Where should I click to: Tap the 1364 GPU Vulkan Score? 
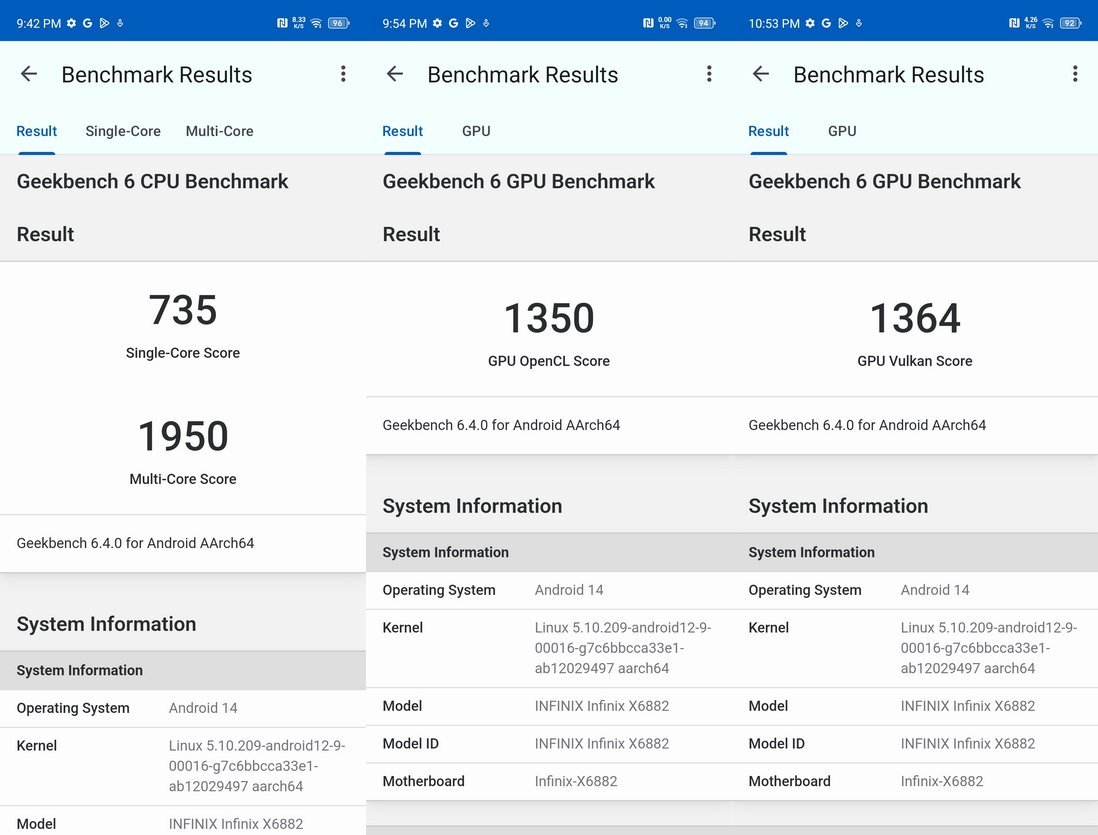[x=915, y=318]
